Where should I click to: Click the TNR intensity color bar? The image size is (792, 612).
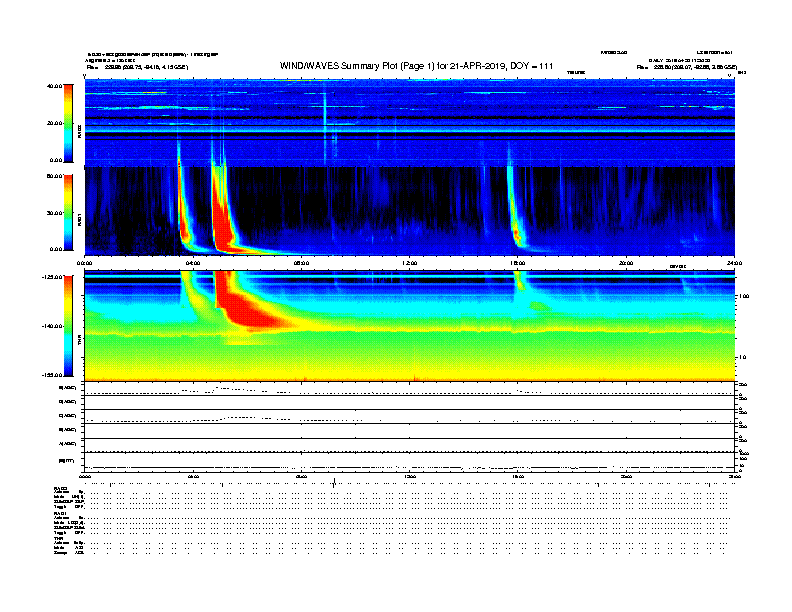pyautogui.click(x=68, y=326)
